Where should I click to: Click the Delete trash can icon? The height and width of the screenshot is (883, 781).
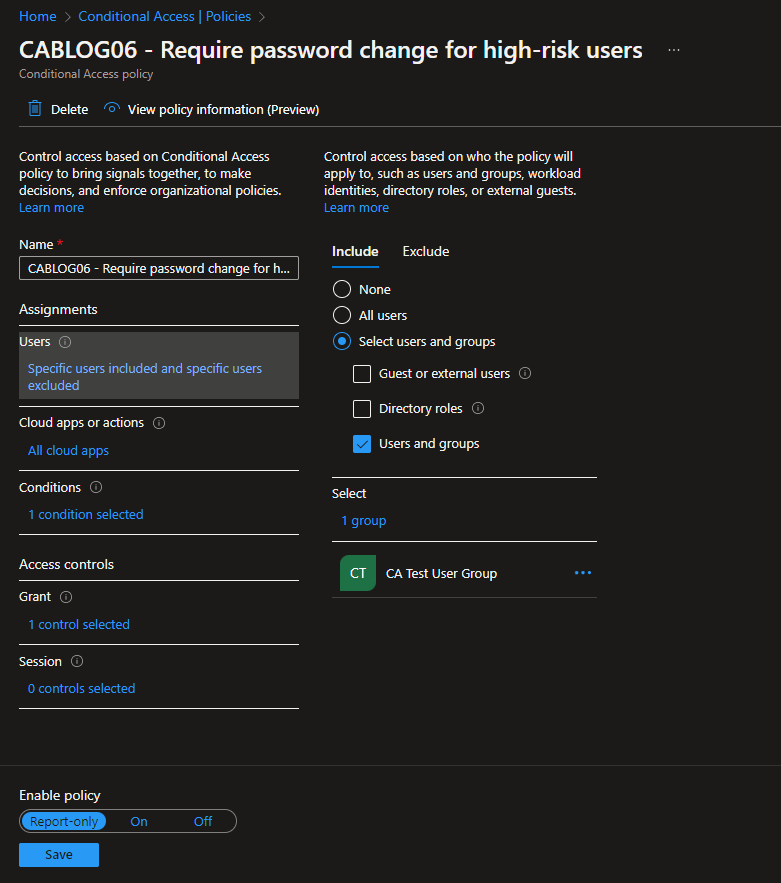click(35, 109)
